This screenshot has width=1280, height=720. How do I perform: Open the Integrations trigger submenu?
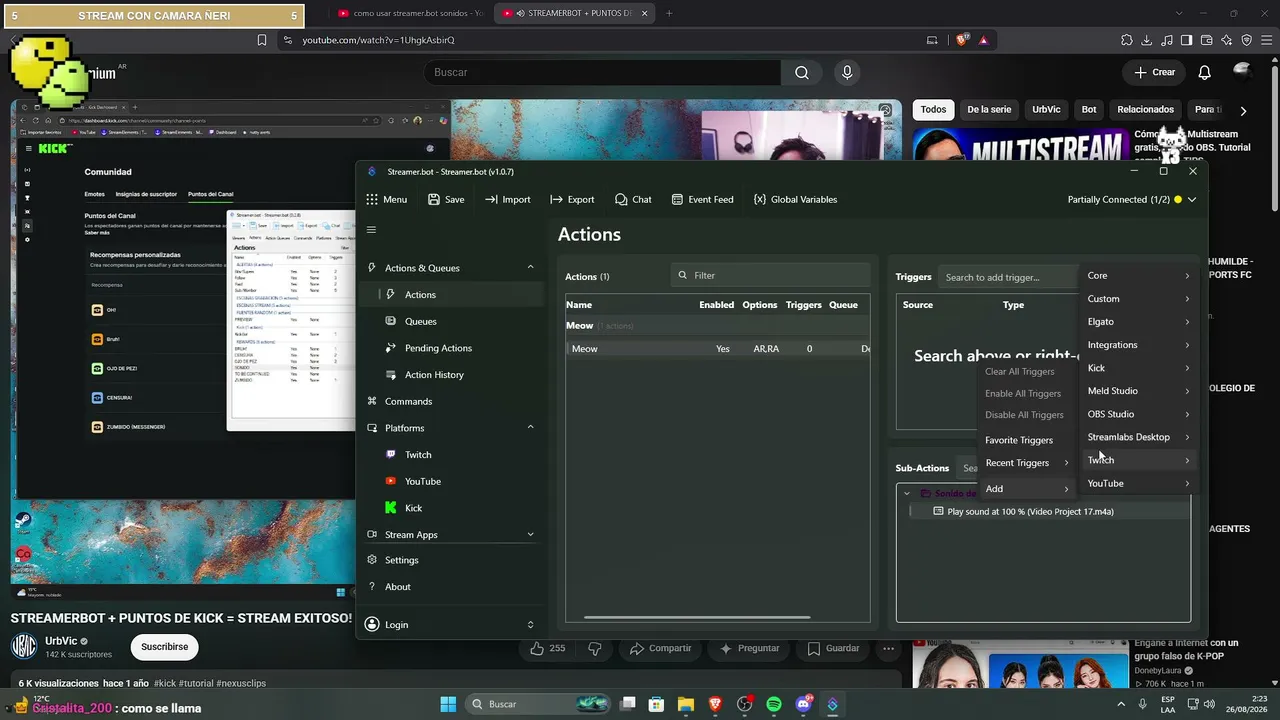[1139, 345]
